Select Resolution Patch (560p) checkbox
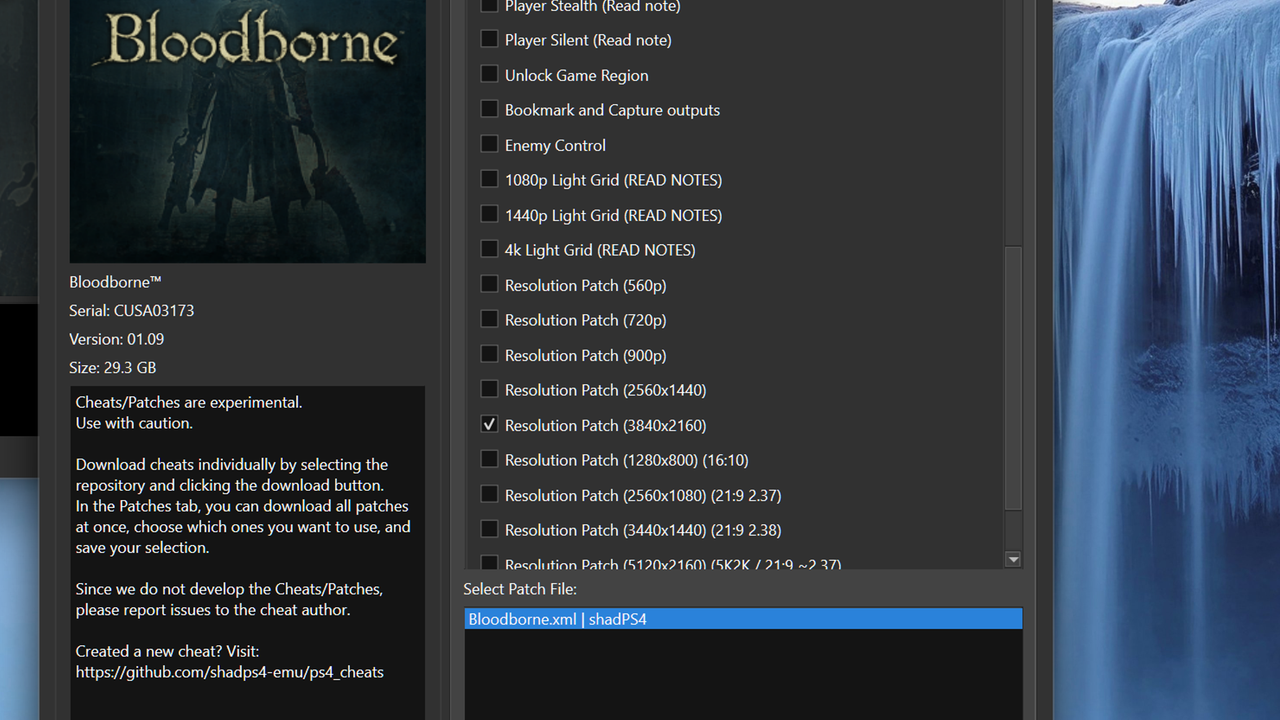This screenshot has height=720, width=1280. (x=489, y=284)
